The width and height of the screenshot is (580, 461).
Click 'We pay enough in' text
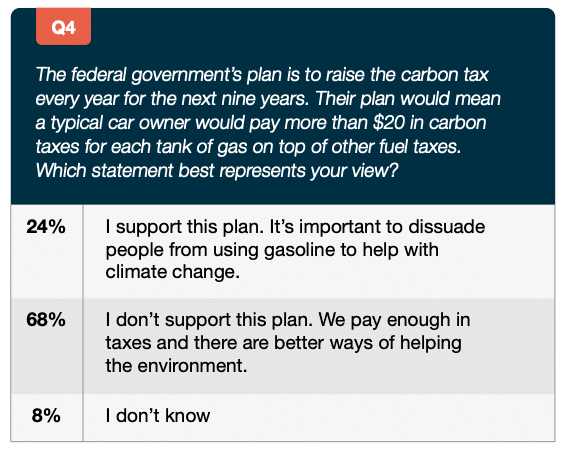(394, 320)
